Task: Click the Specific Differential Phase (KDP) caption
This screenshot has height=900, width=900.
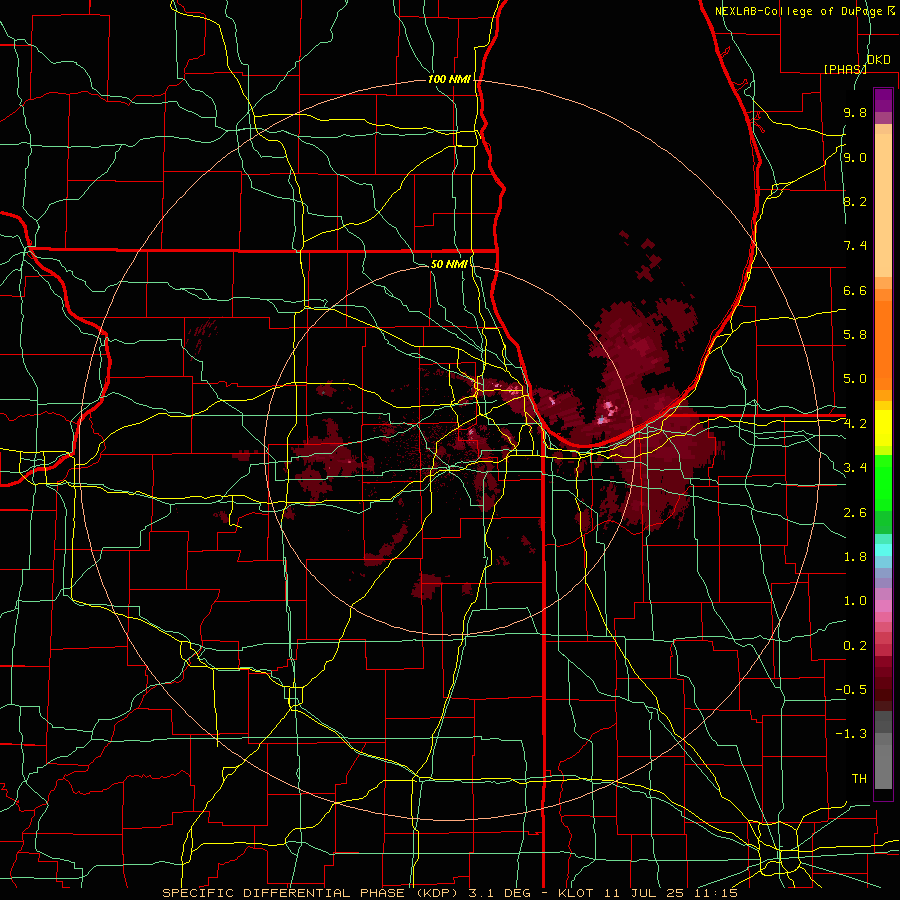Action: [x=312, y=893]
